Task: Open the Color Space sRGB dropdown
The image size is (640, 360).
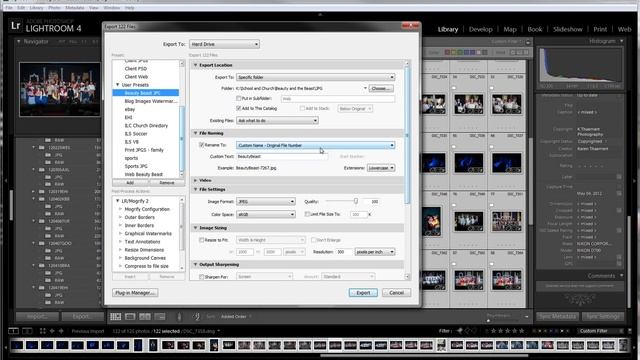Action: point(266,214)
